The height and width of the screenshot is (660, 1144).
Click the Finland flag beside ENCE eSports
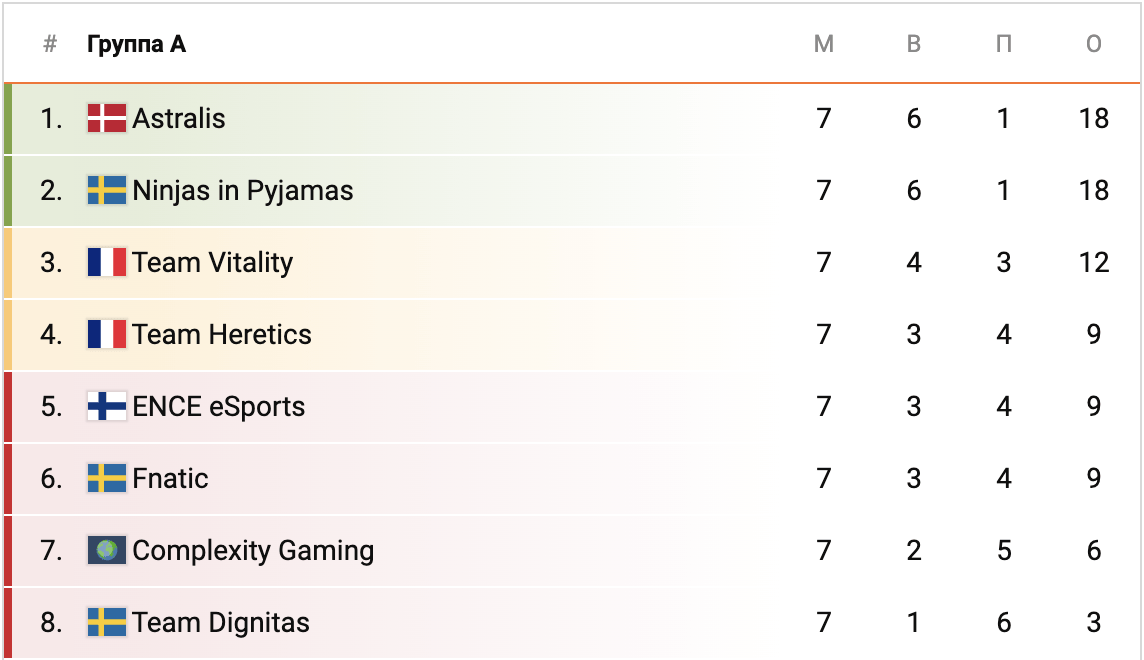coord(106,407)
